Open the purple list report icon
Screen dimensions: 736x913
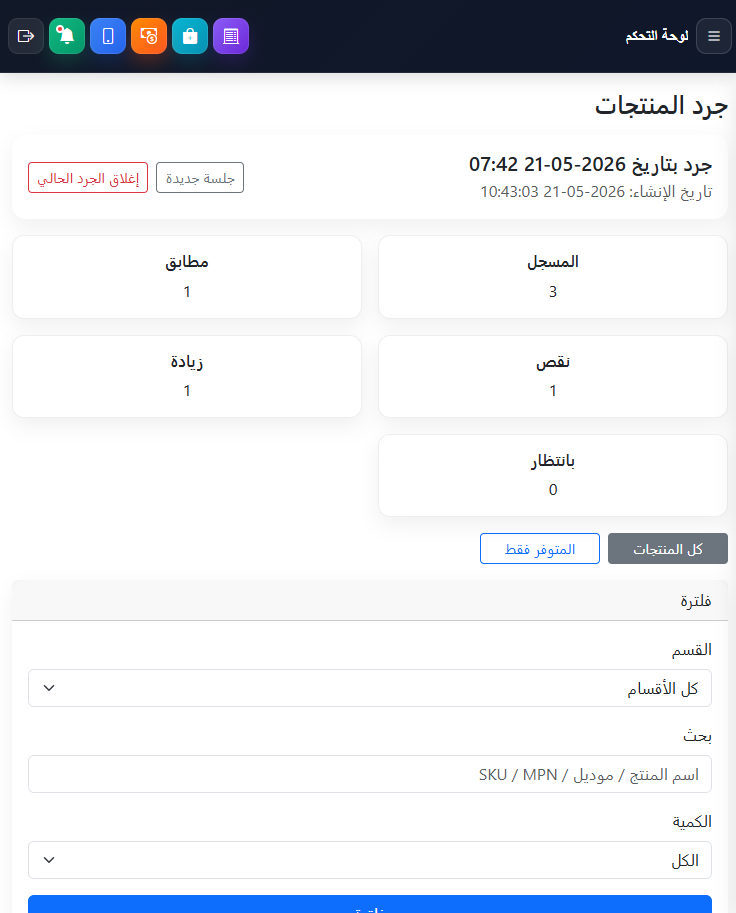pyautogui.click(x=231, y=36)
